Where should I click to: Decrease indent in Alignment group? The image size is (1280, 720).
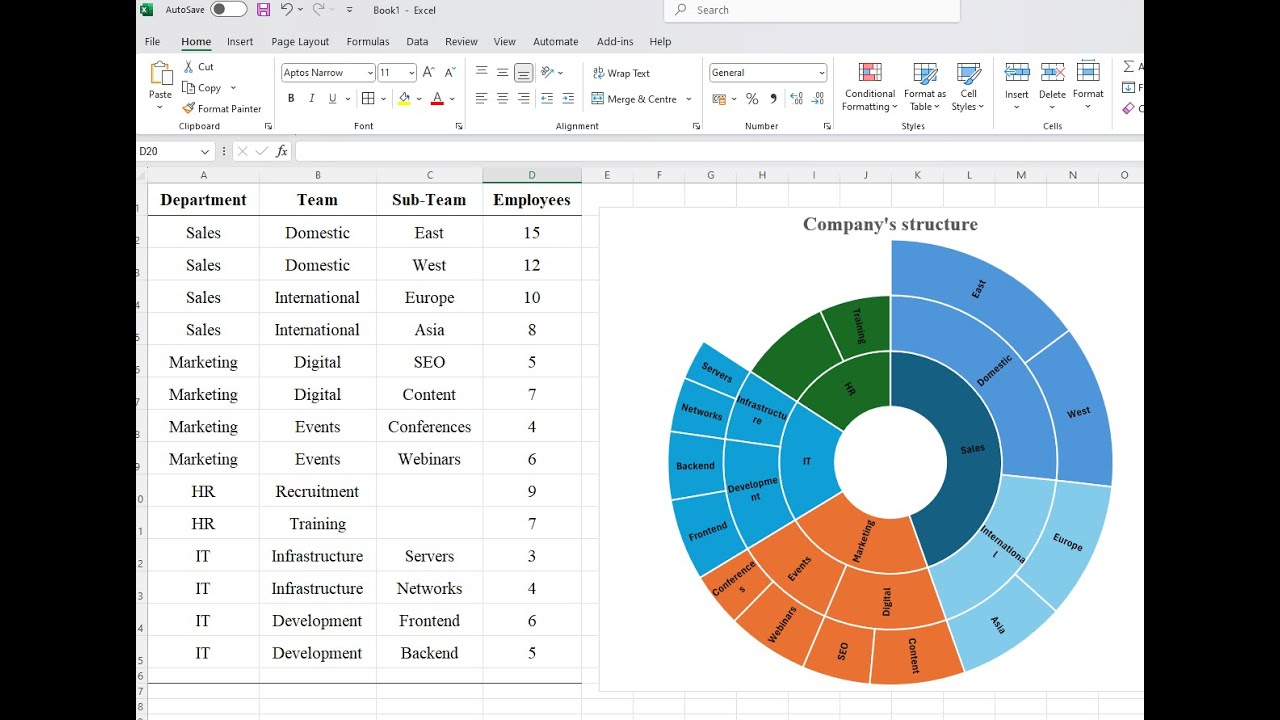coord(547,98)
